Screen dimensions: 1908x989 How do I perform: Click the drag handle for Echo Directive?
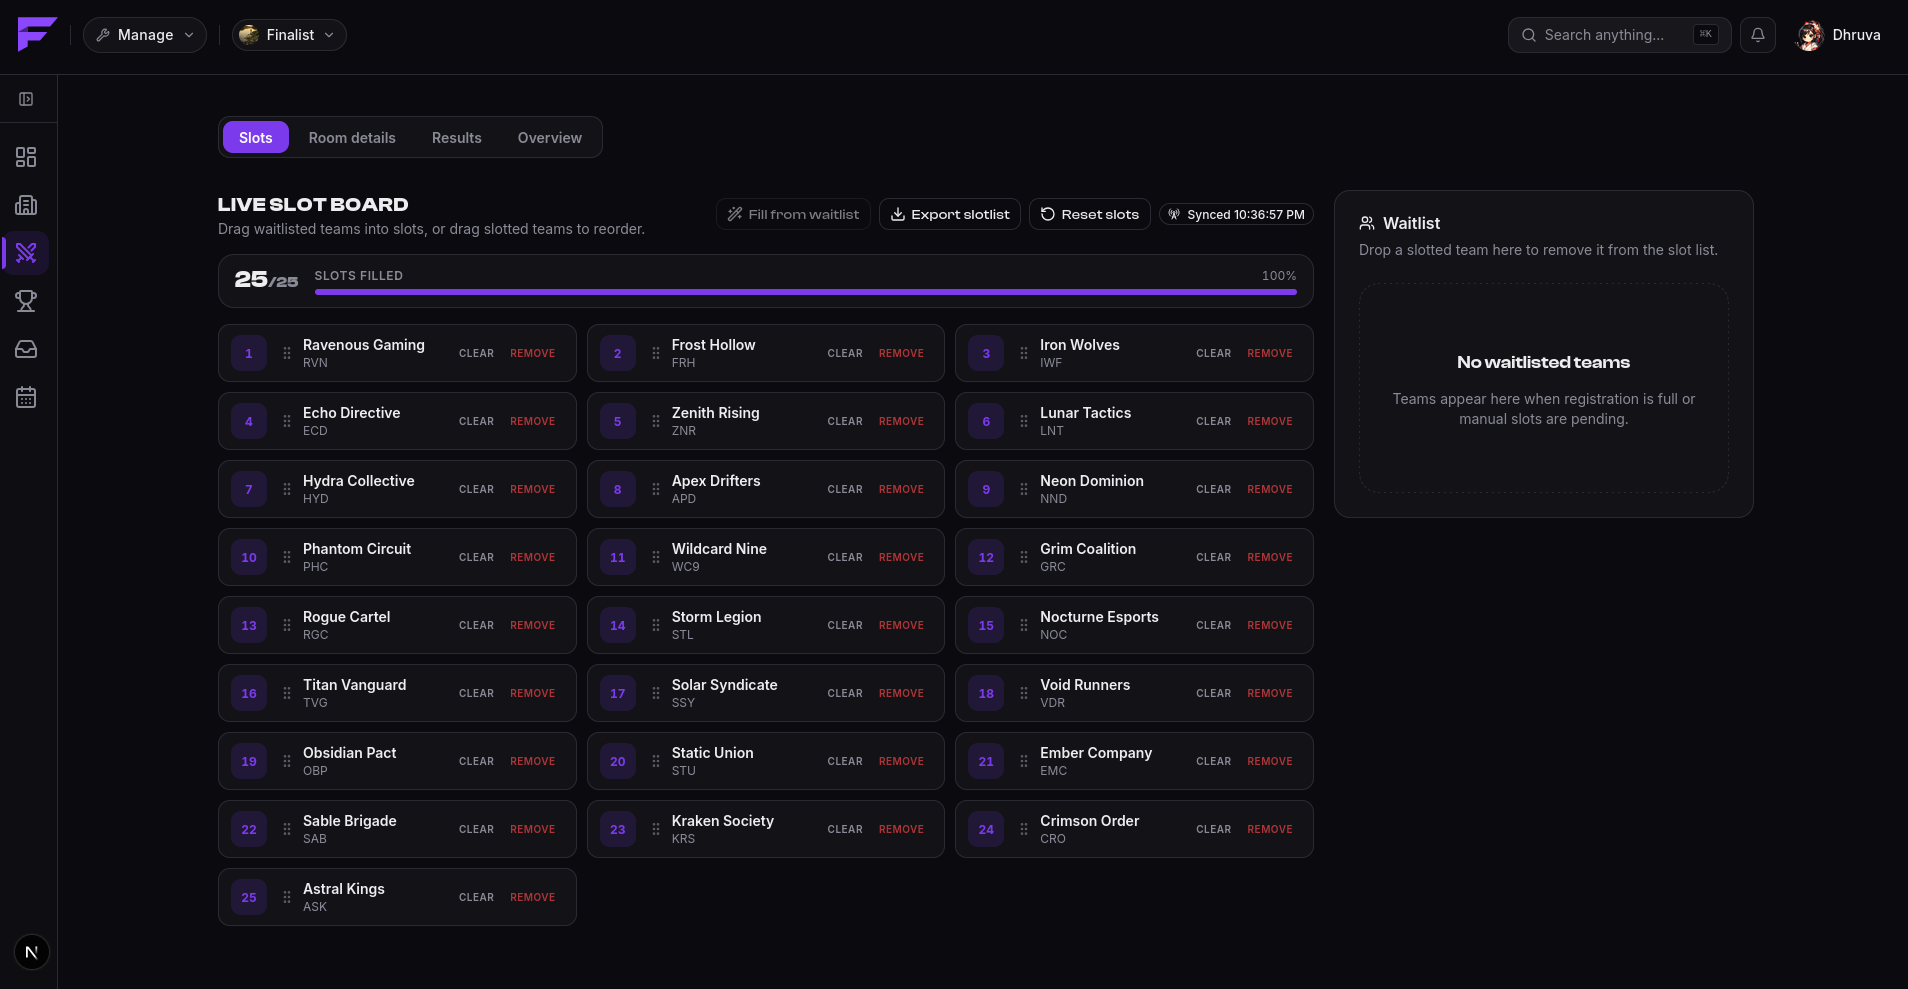point(287,421)
